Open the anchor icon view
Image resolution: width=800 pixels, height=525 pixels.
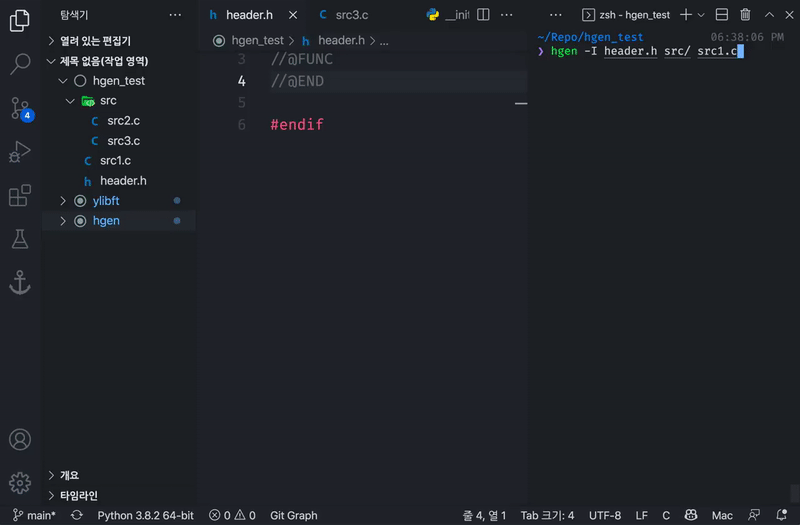(19, 283)
